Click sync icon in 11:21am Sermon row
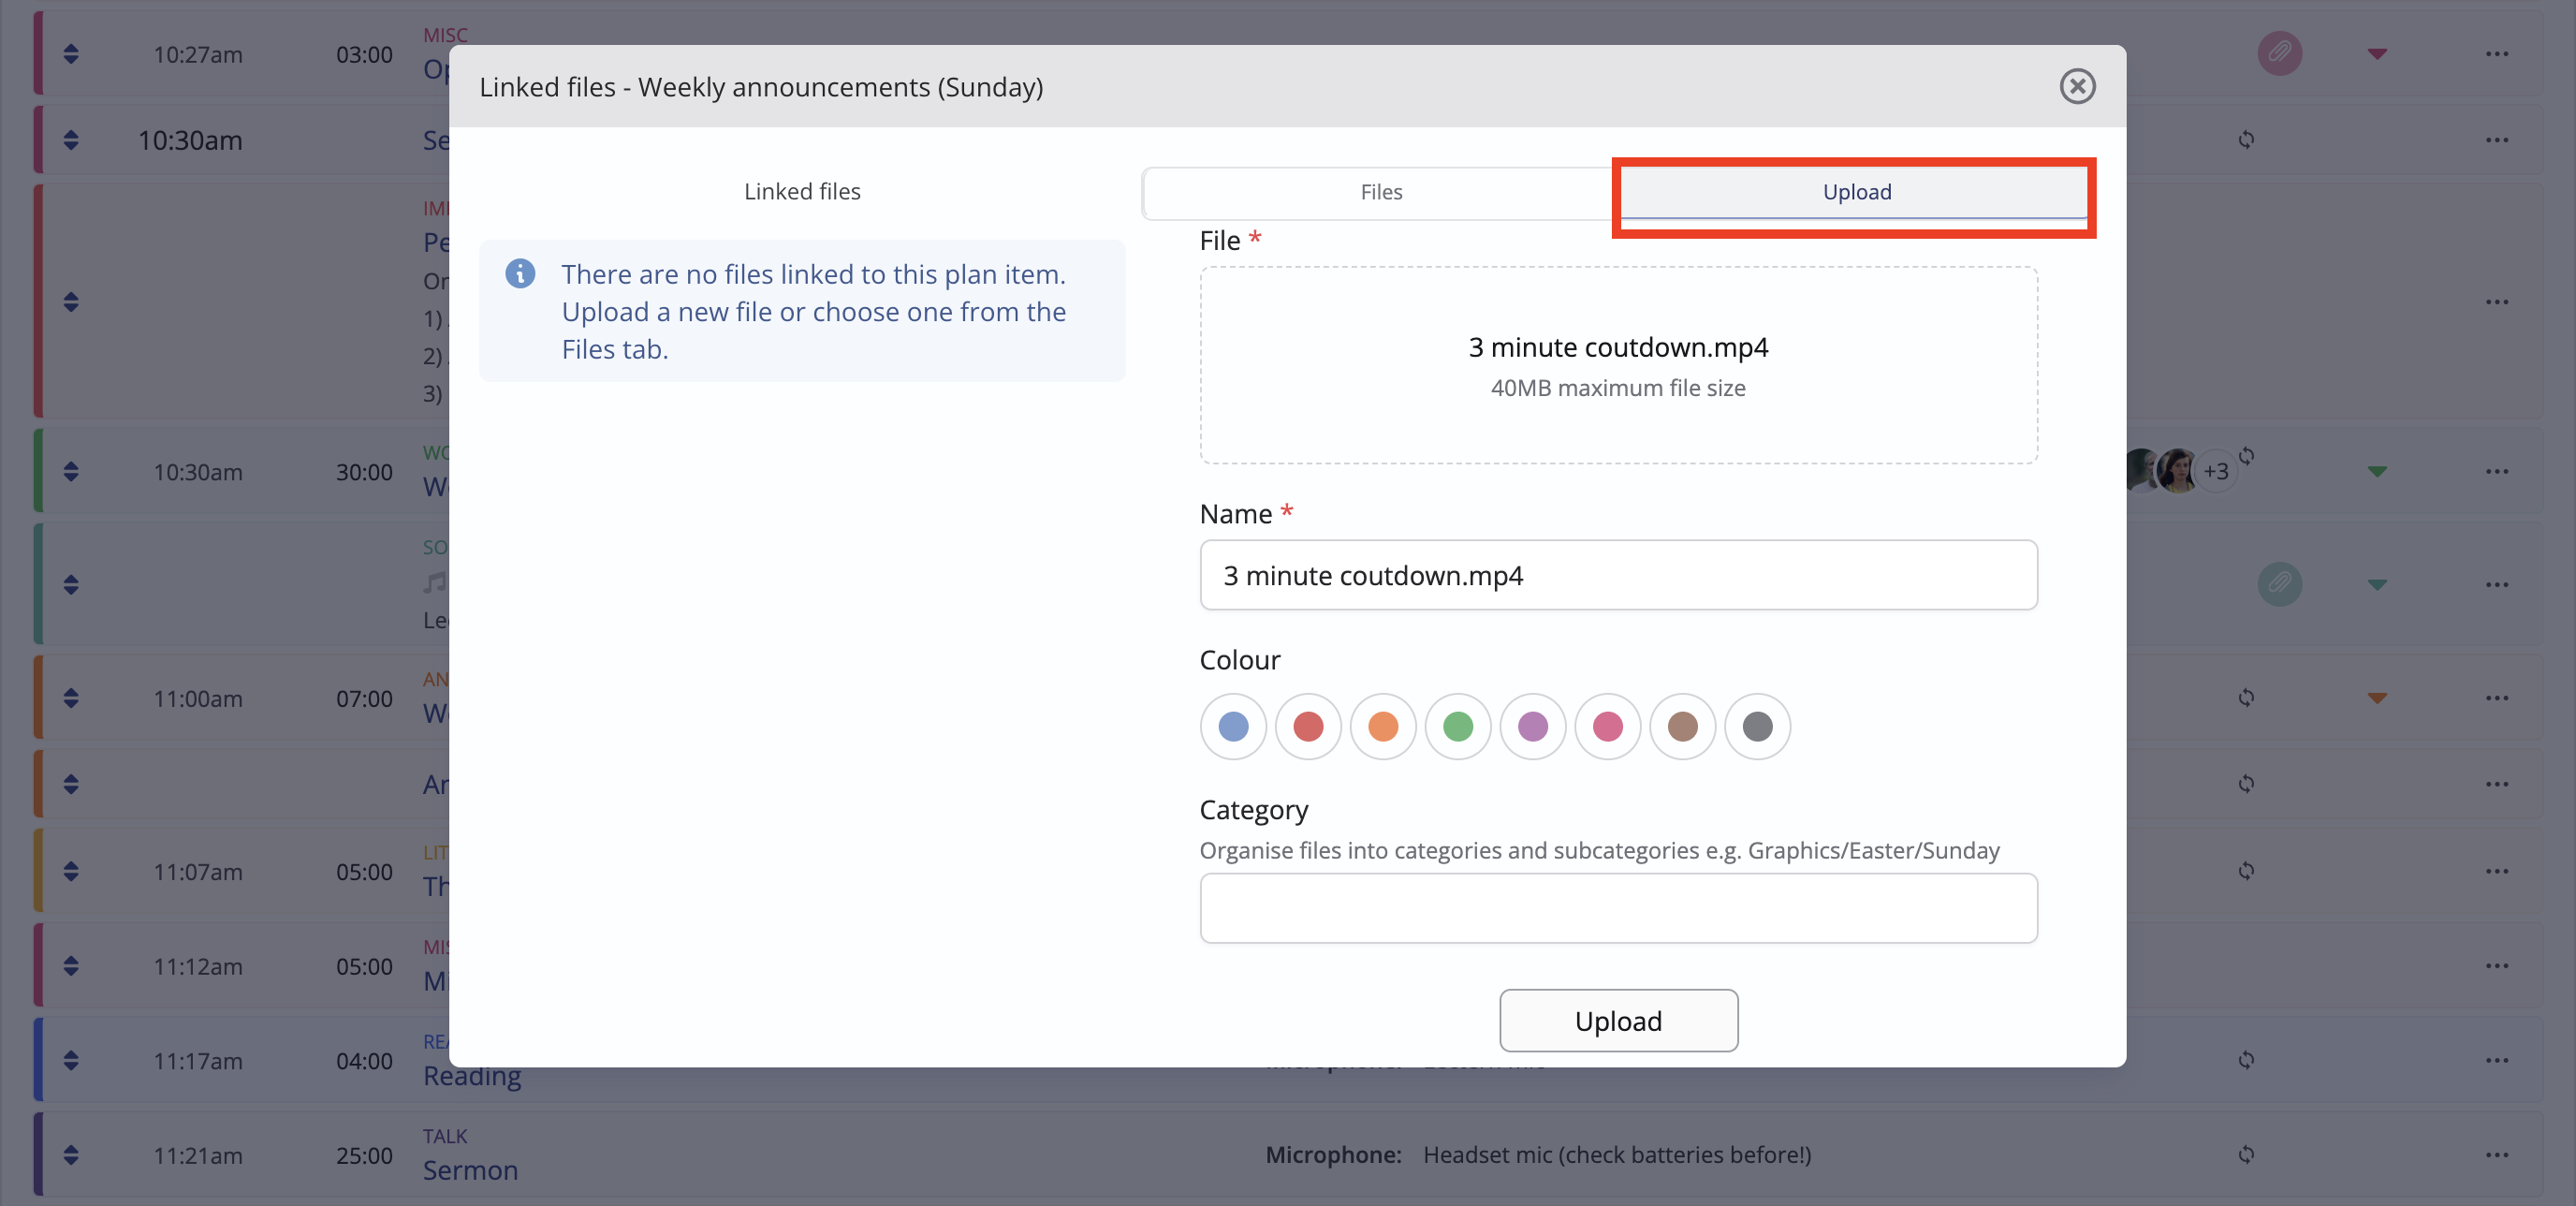Viewport: 2576px width, 1206px height. [x=2246, y=1155]
